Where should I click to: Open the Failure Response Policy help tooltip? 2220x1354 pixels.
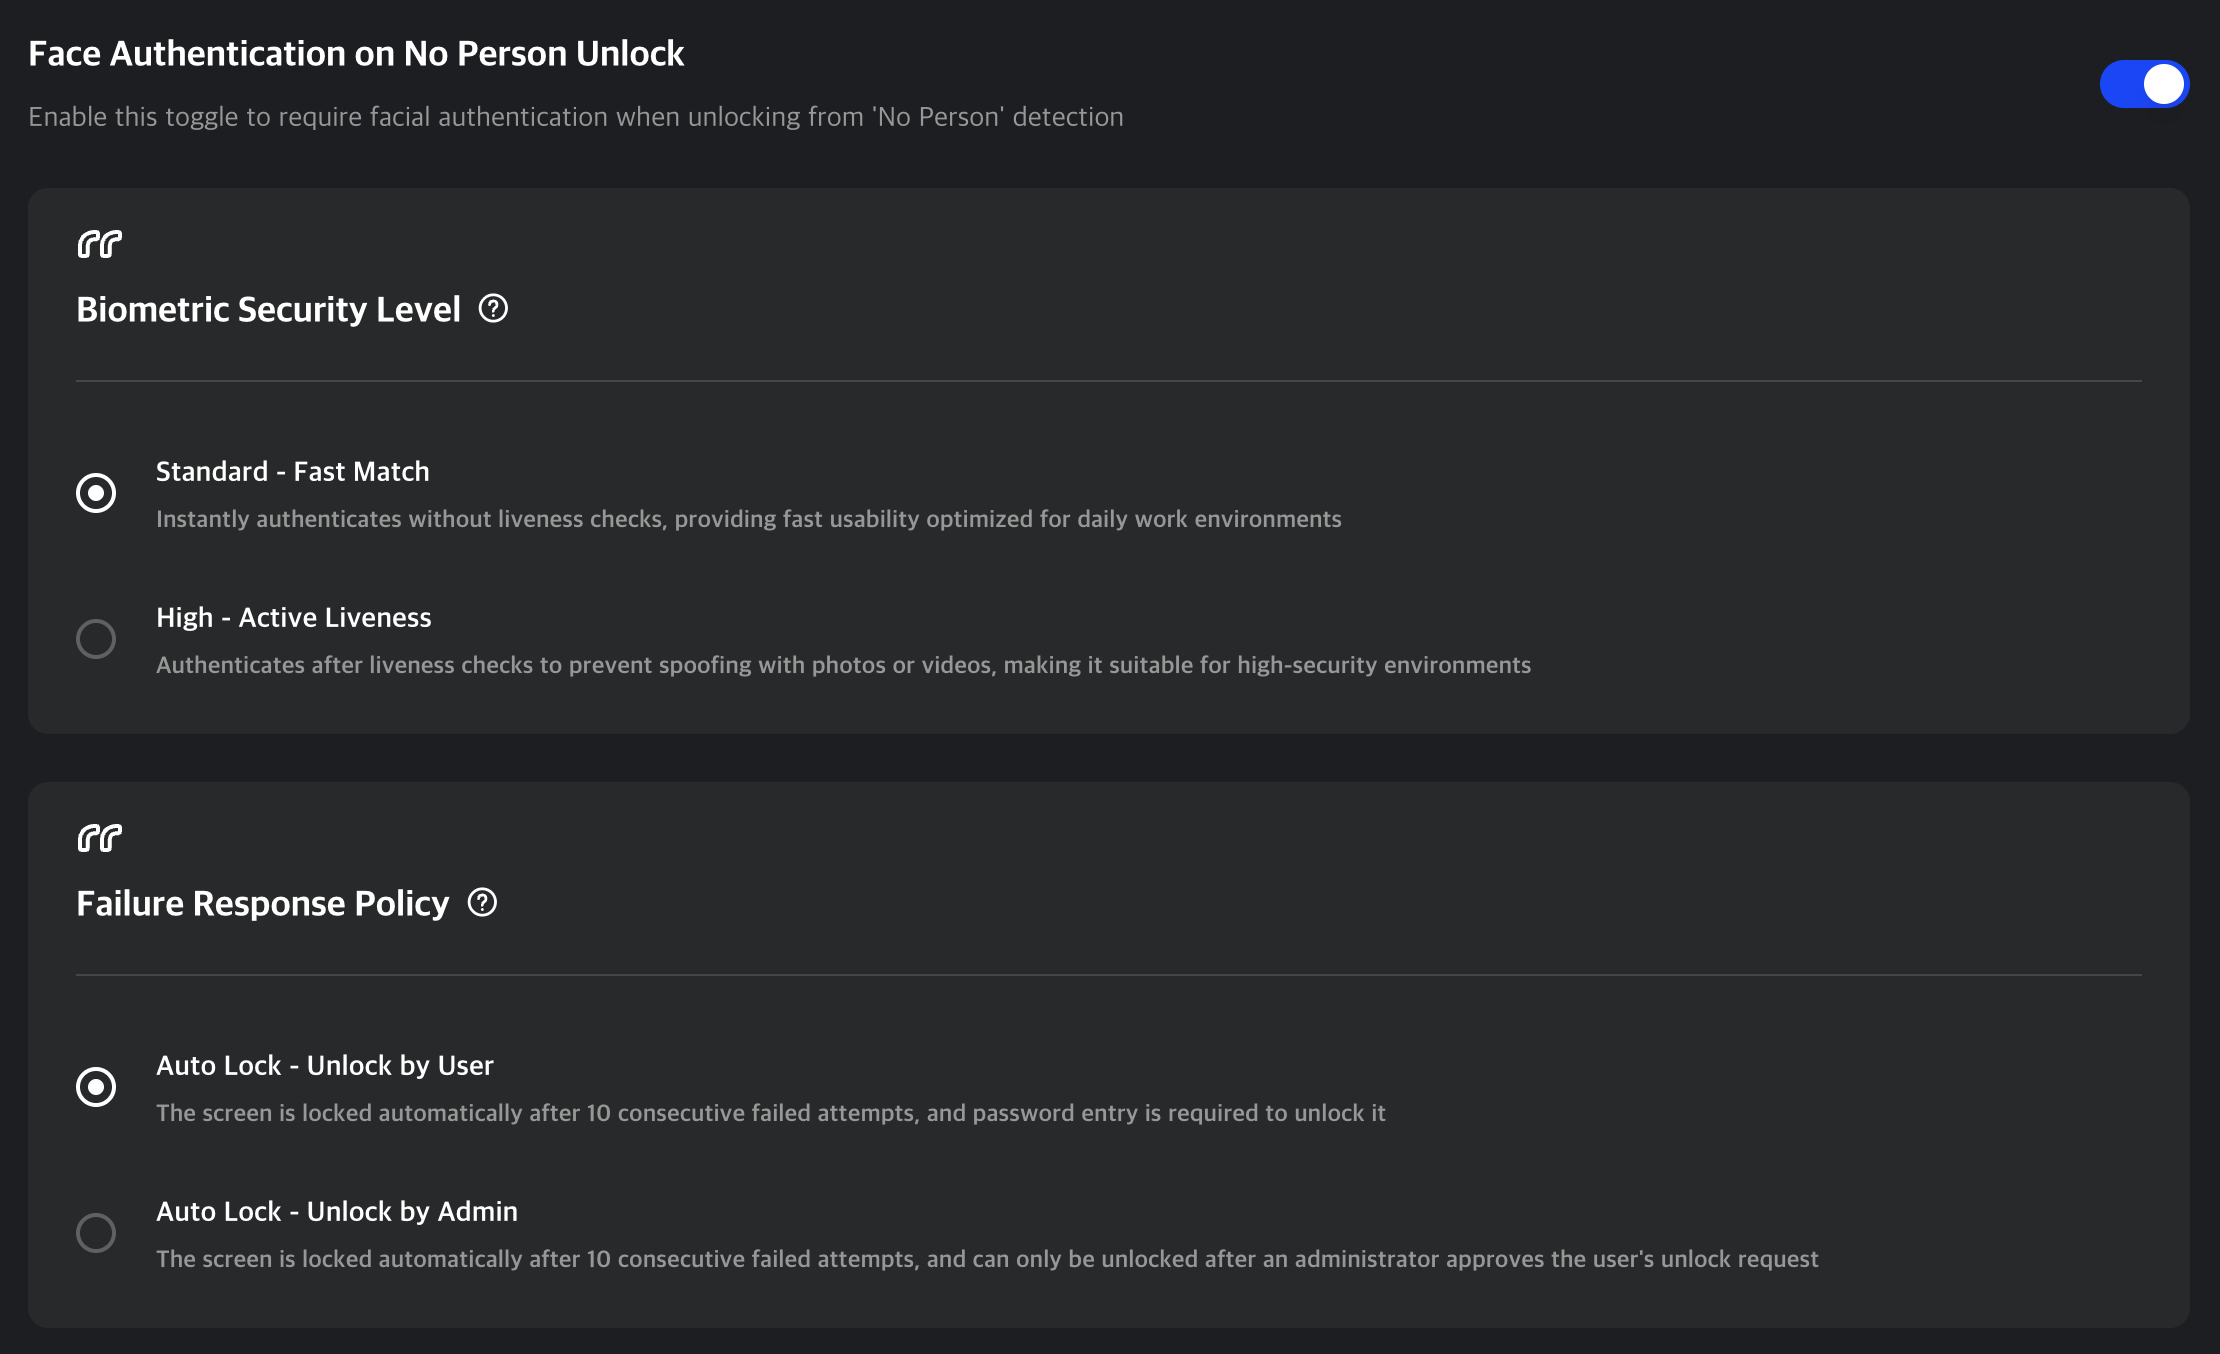tap(483, 903)
